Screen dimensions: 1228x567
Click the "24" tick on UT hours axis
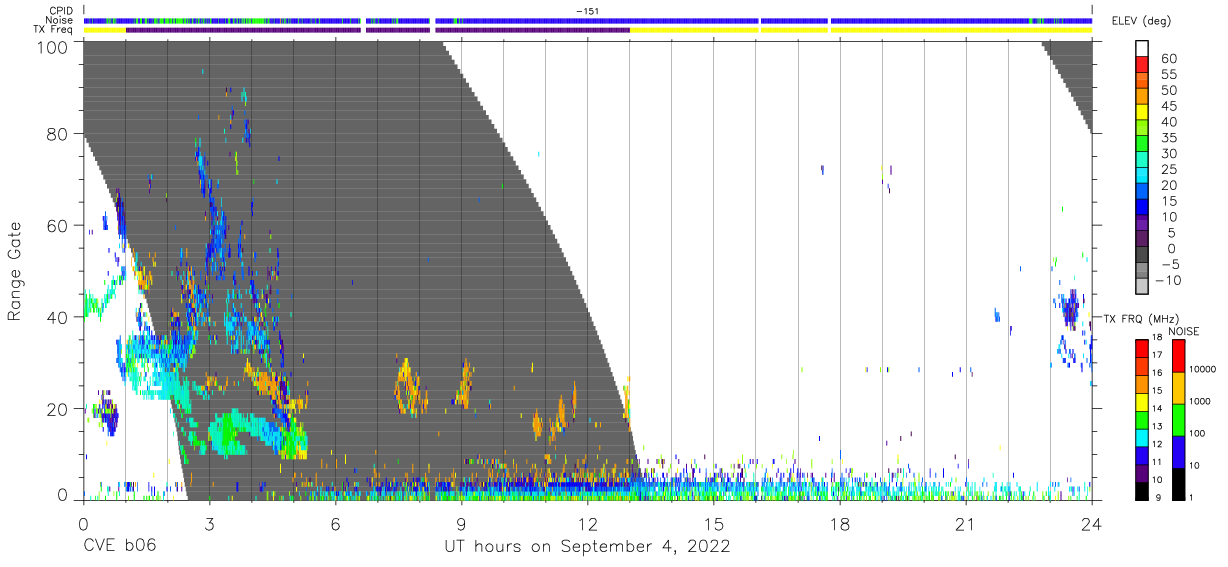pos(1091,524)
